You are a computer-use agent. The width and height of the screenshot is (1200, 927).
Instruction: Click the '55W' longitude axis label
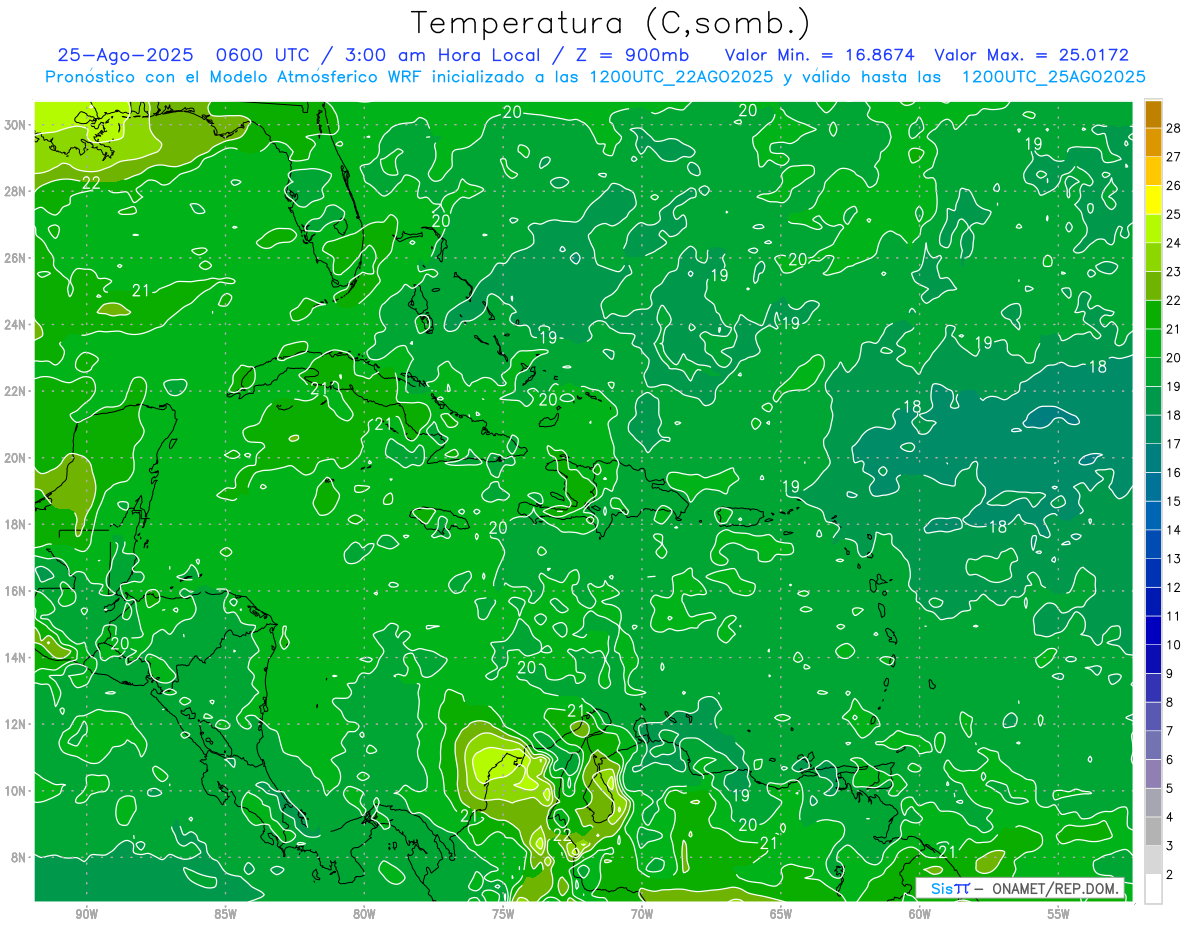pos(1058,914)
